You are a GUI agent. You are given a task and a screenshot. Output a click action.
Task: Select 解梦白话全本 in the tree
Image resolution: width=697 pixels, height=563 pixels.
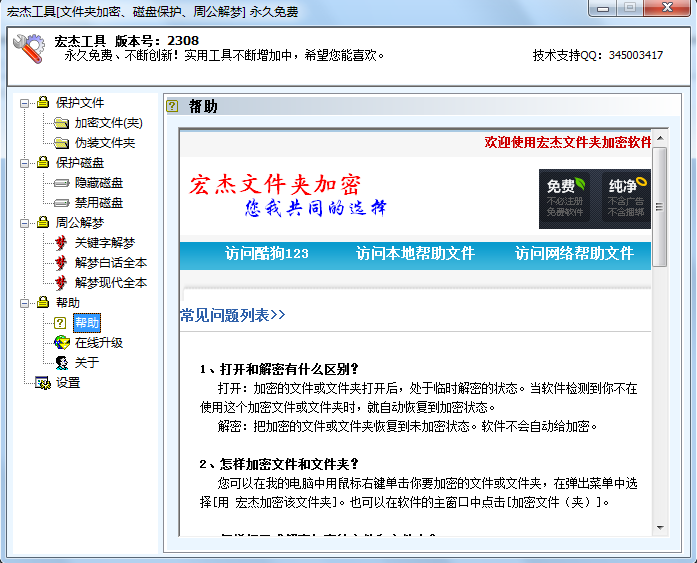coord(110,263)
